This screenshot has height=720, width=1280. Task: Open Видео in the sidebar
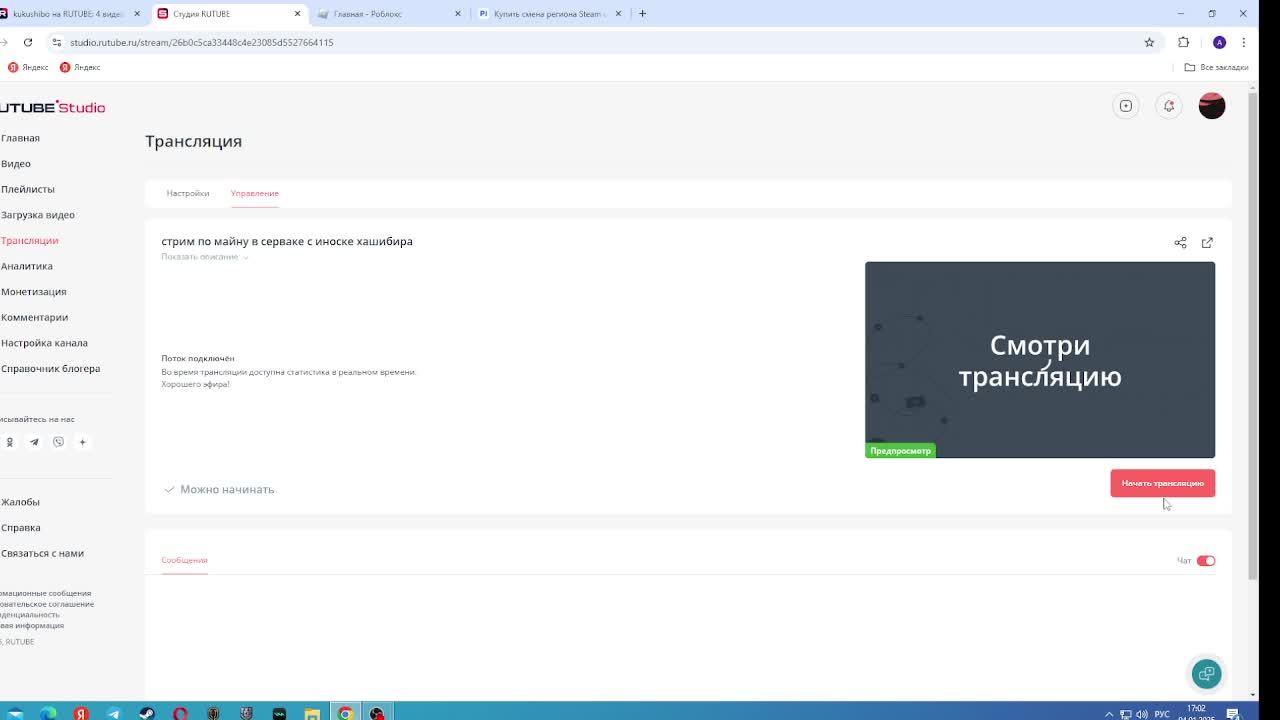click(16, 164)
